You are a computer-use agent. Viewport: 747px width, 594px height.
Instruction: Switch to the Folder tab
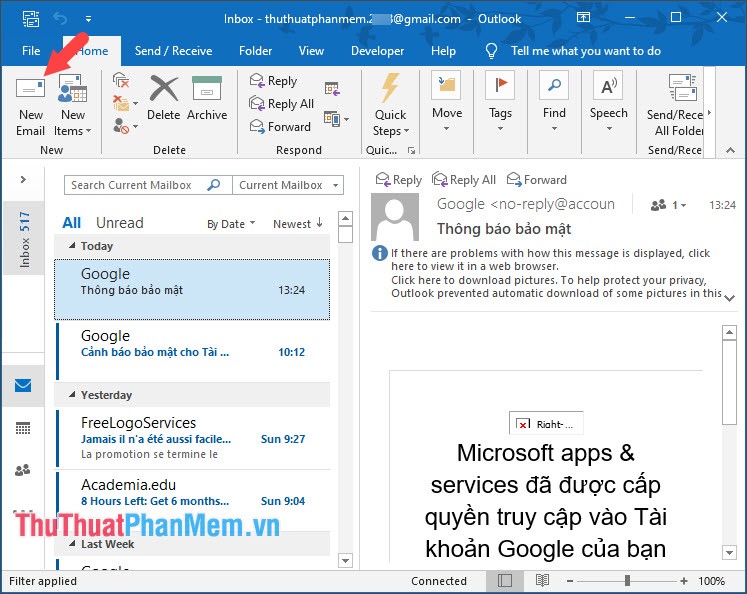[255, 51]
